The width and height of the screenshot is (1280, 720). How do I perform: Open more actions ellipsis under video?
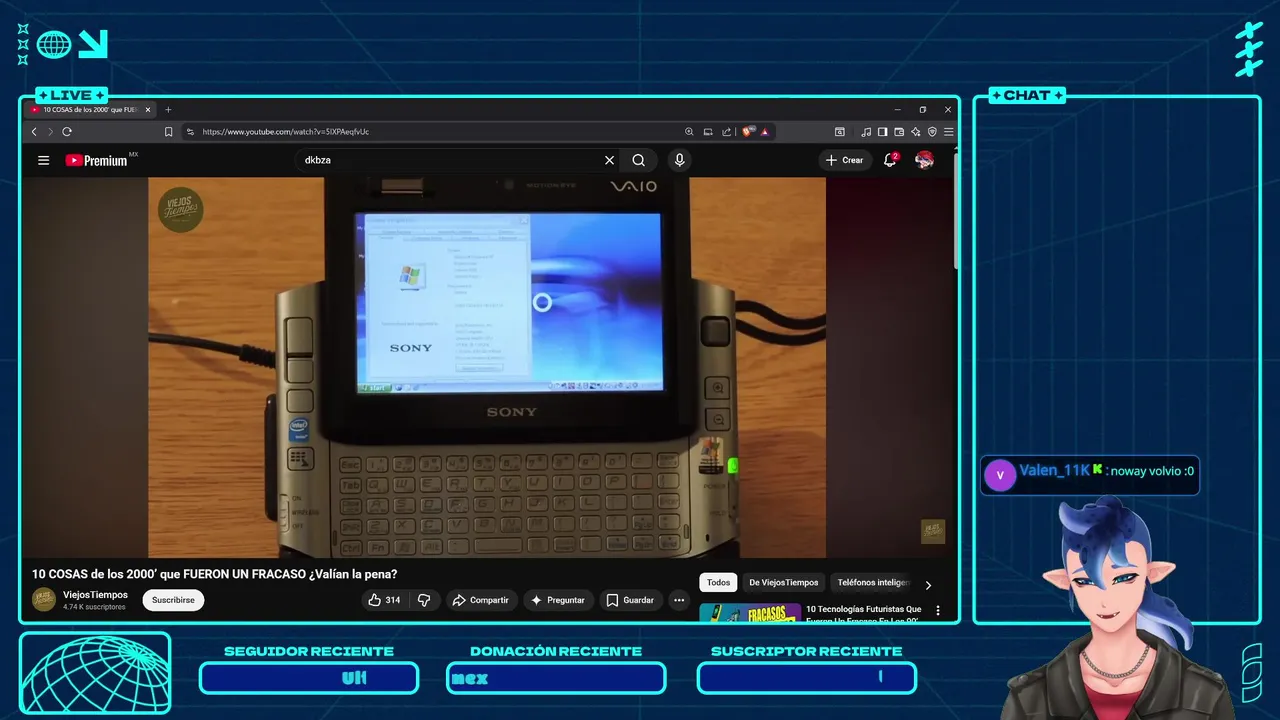(679, 600)
